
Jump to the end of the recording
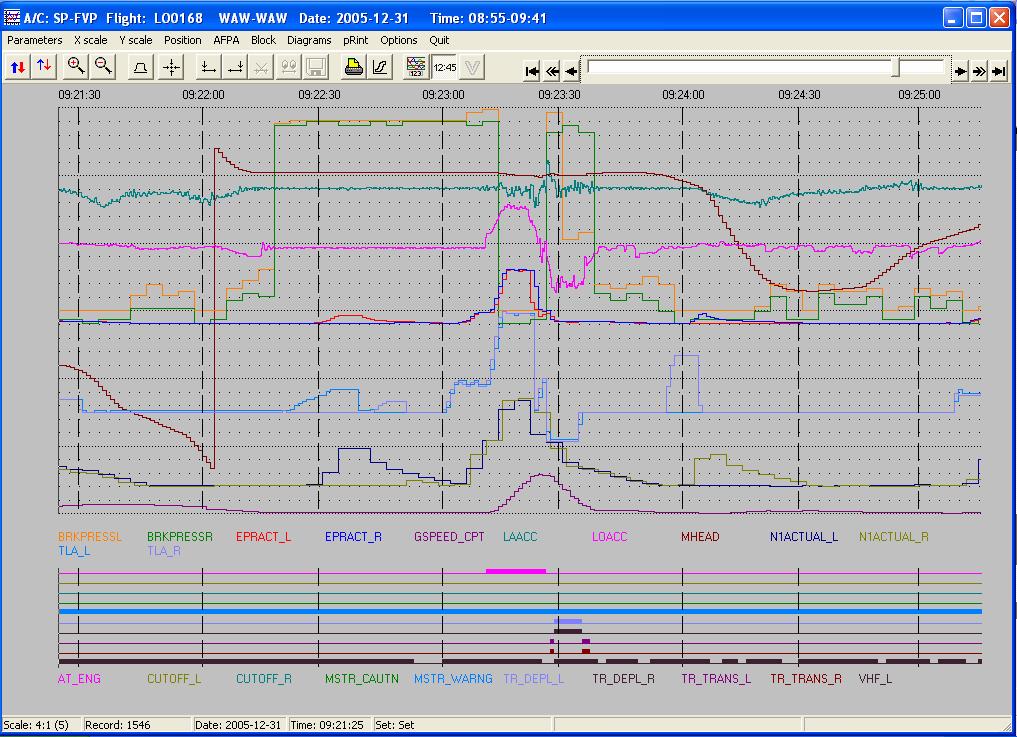click(999, 71)
